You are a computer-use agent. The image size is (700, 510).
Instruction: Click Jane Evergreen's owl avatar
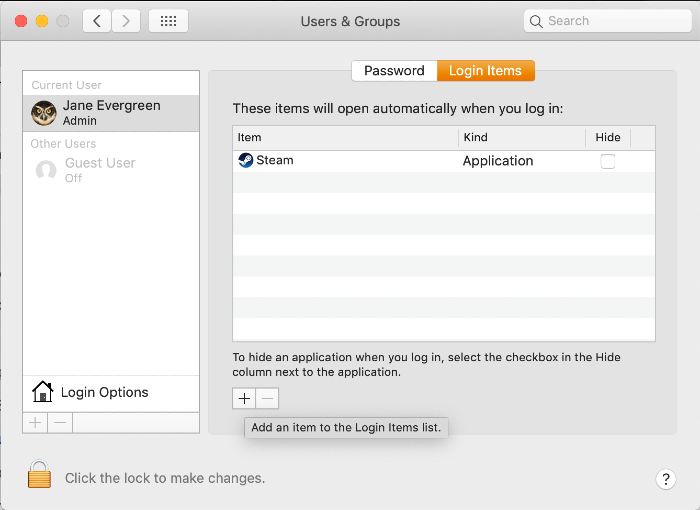coord(44,113)
